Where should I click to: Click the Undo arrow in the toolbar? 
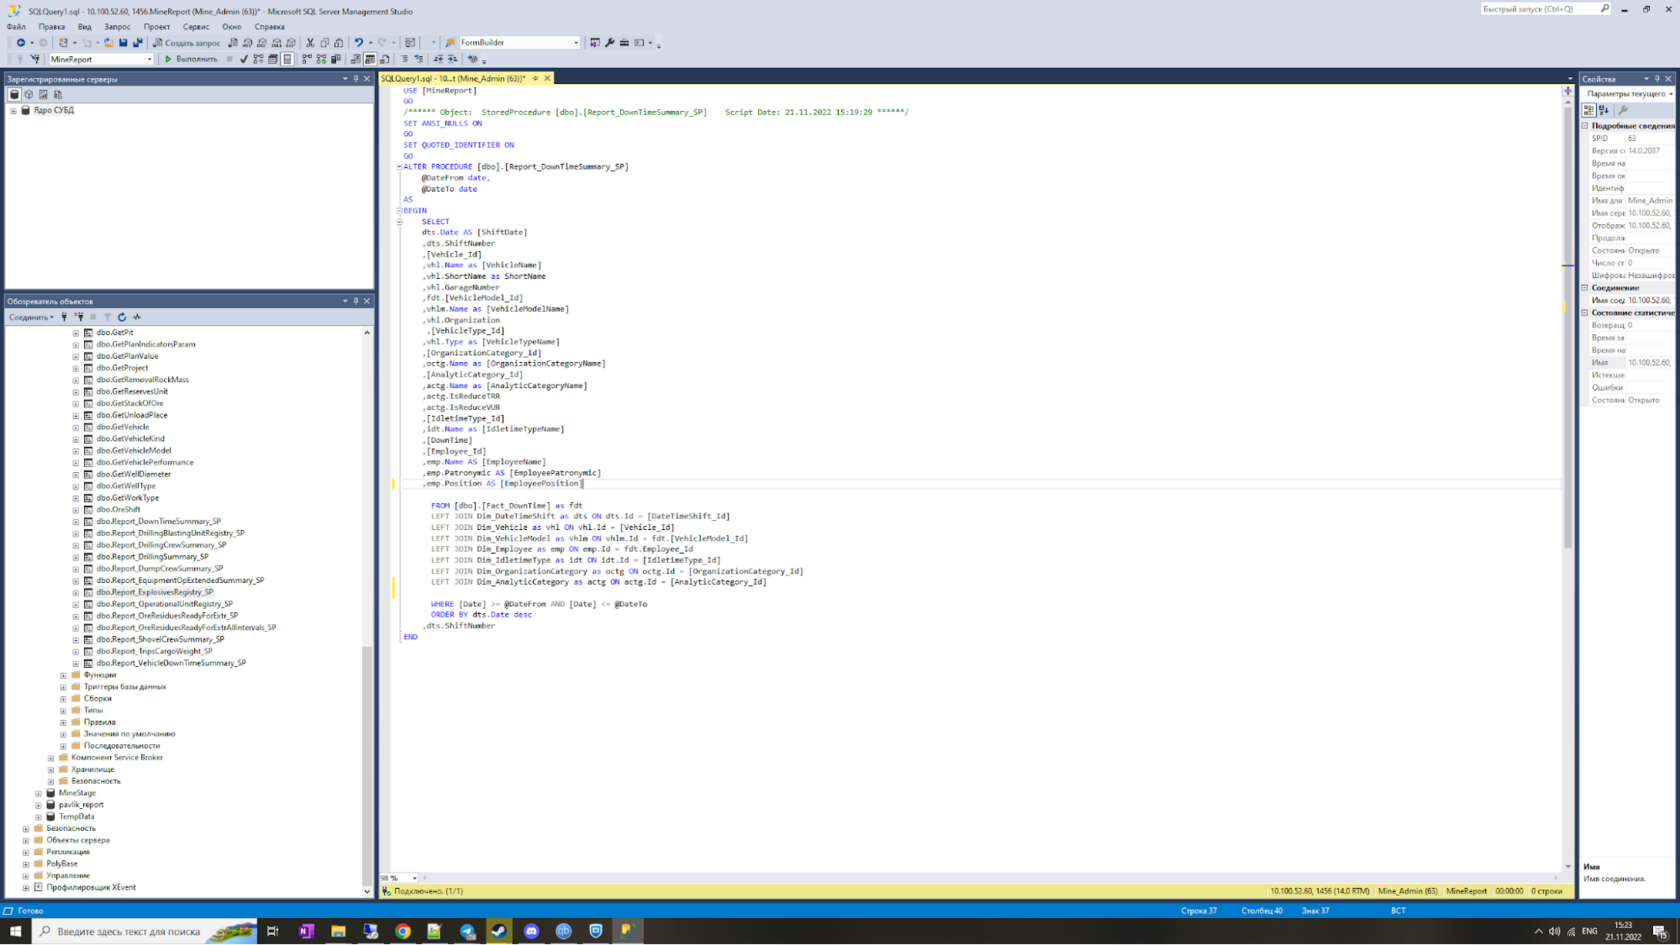tap(358, 43)
